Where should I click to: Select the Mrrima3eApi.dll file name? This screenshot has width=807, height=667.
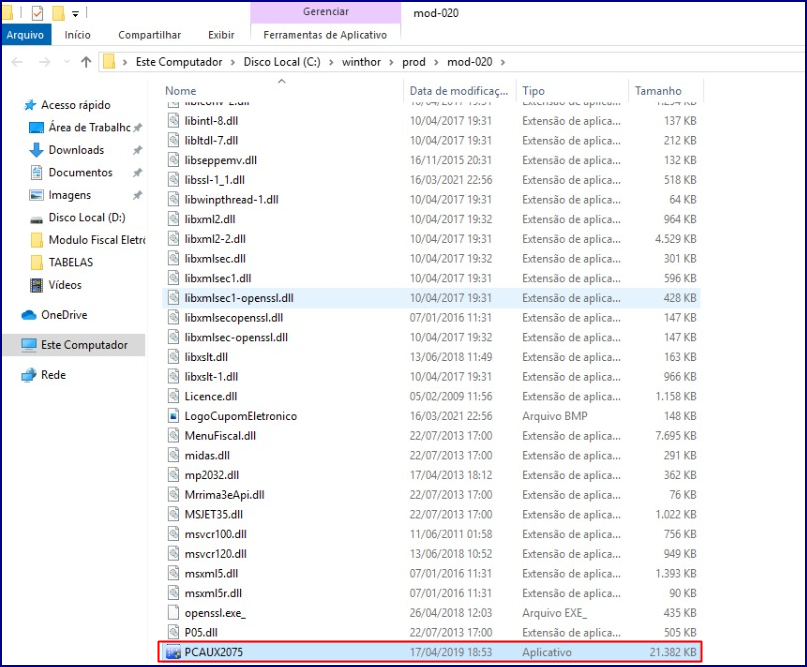pyautogui.click(x=224, y=495)
